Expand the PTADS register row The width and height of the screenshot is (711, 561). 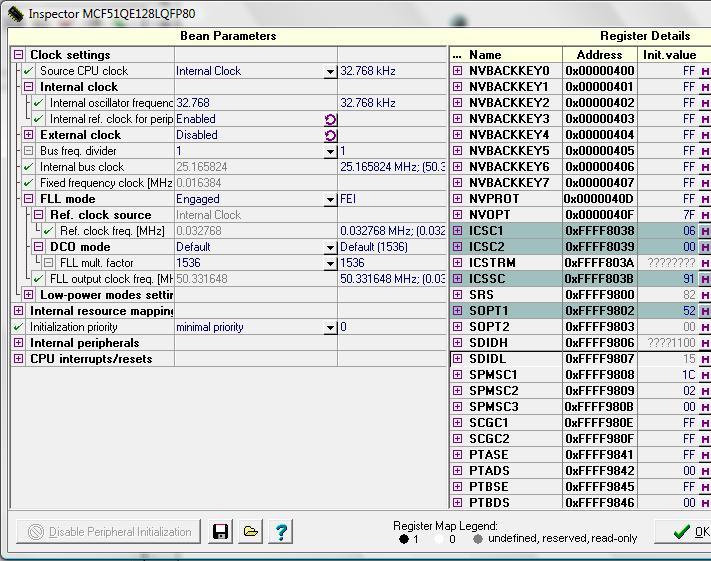(x=458, y=471)
